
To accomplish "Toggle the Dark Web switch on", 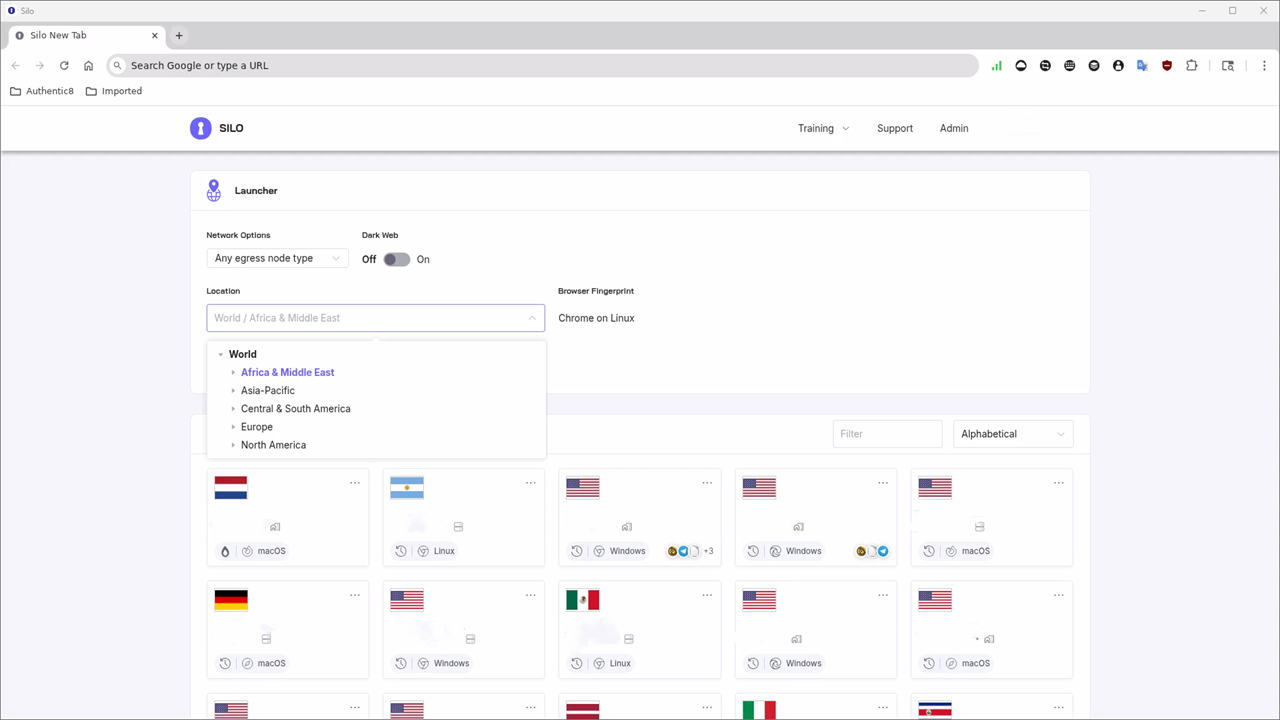I will [397, 259].
